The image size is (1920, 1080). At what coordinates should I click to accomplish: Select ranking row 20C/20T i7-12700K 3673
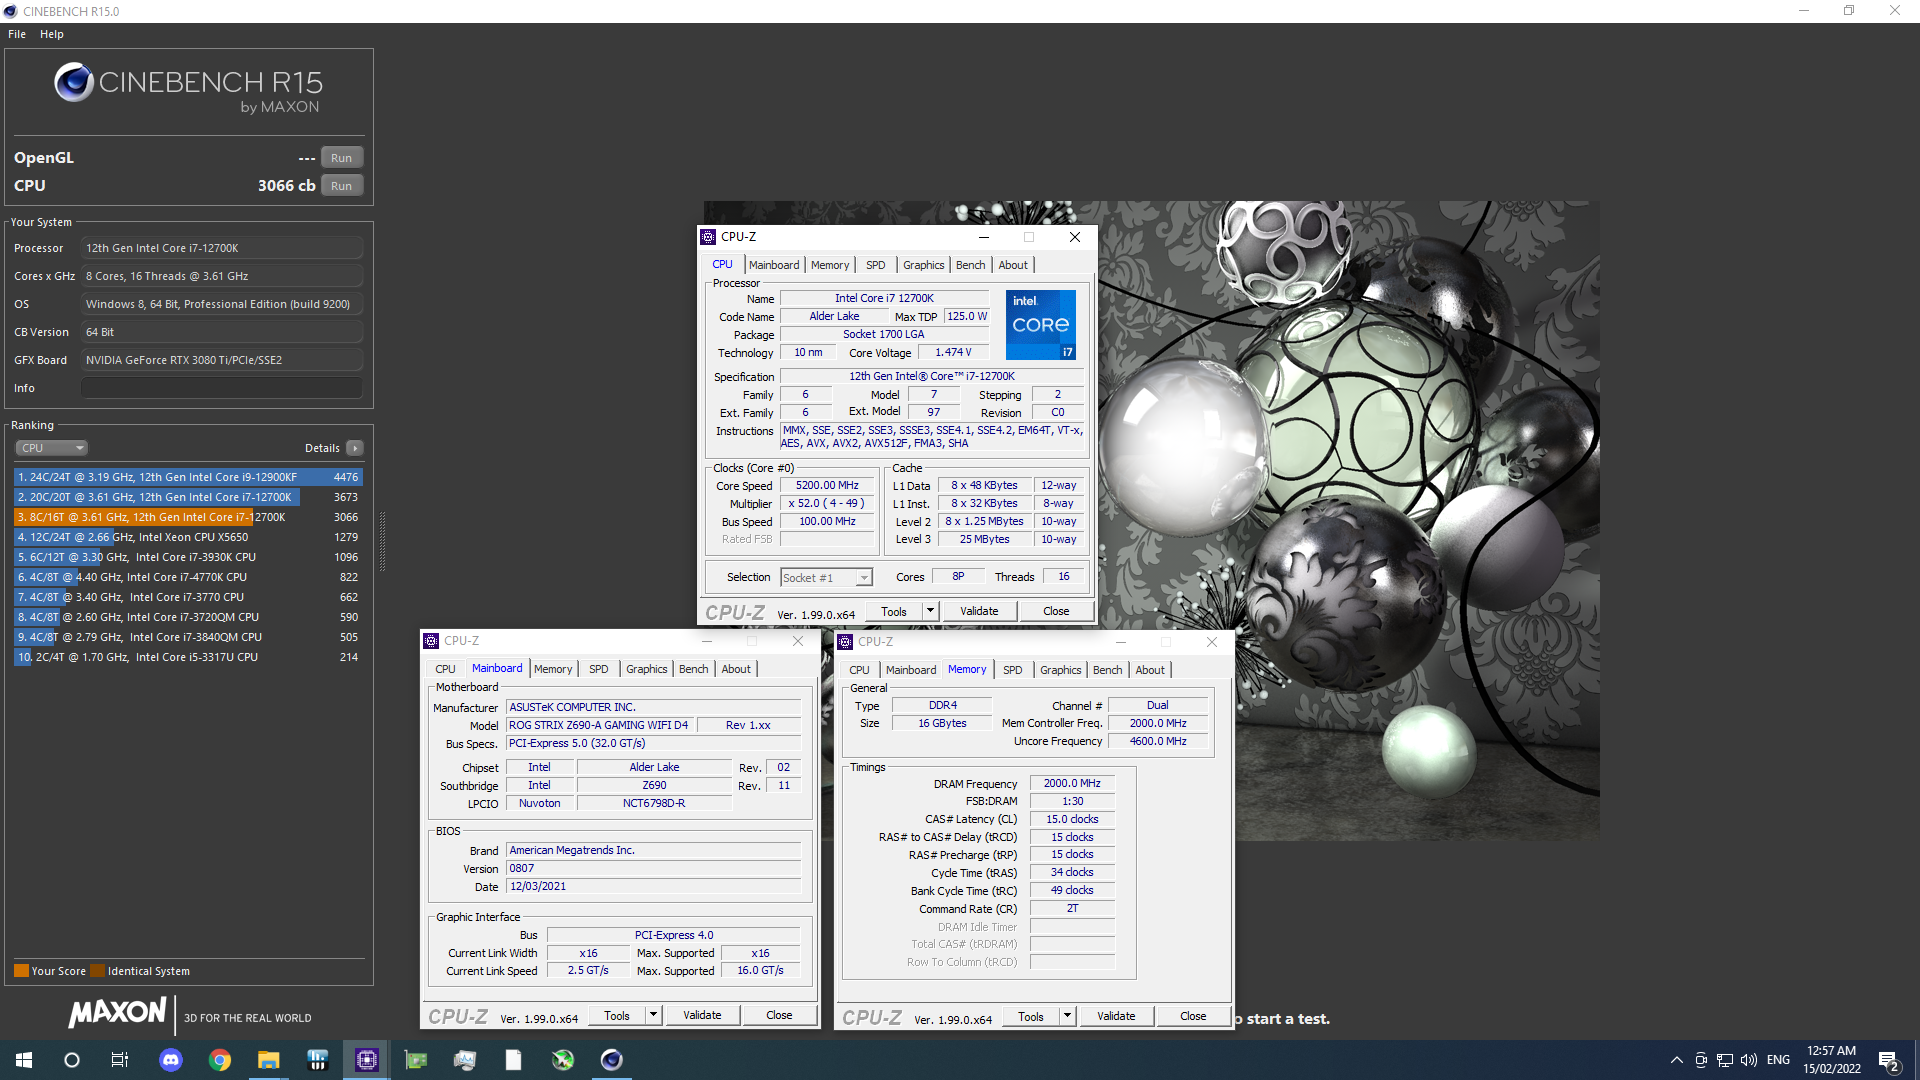click(x=188, y=497)
